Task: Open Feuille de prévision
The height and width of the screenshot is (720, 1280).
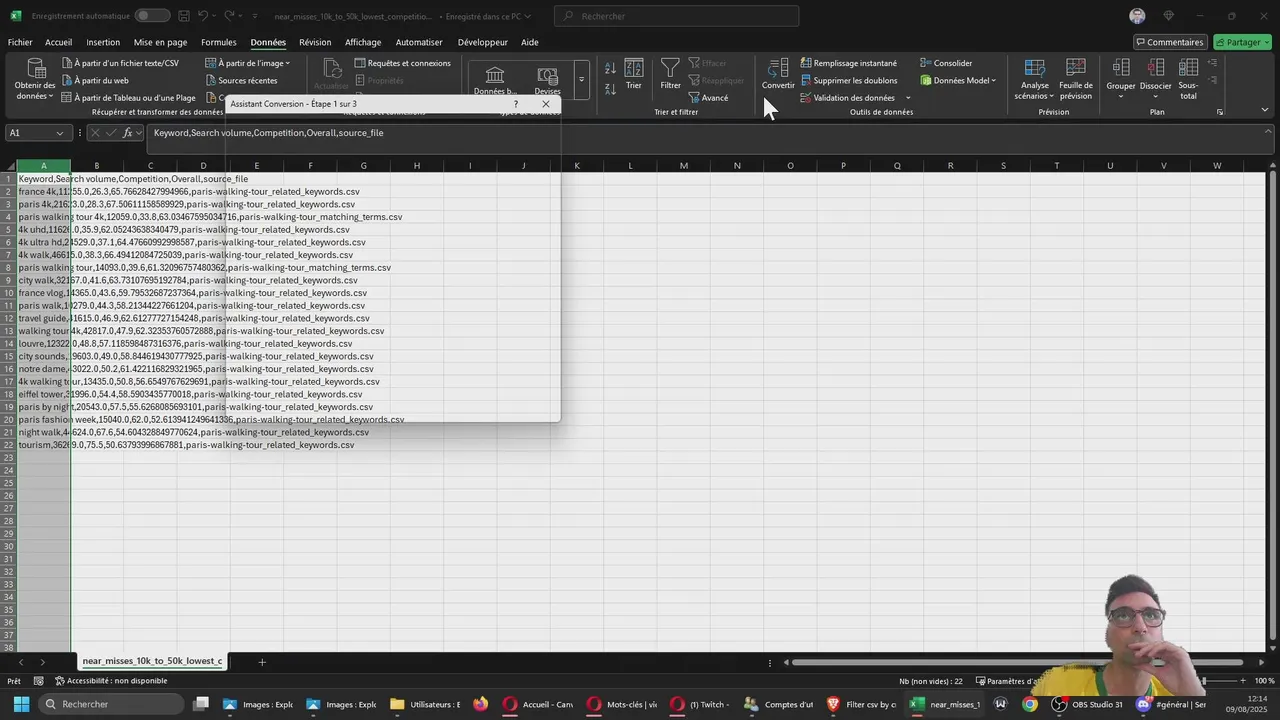Action: [x=1076, y=79]
